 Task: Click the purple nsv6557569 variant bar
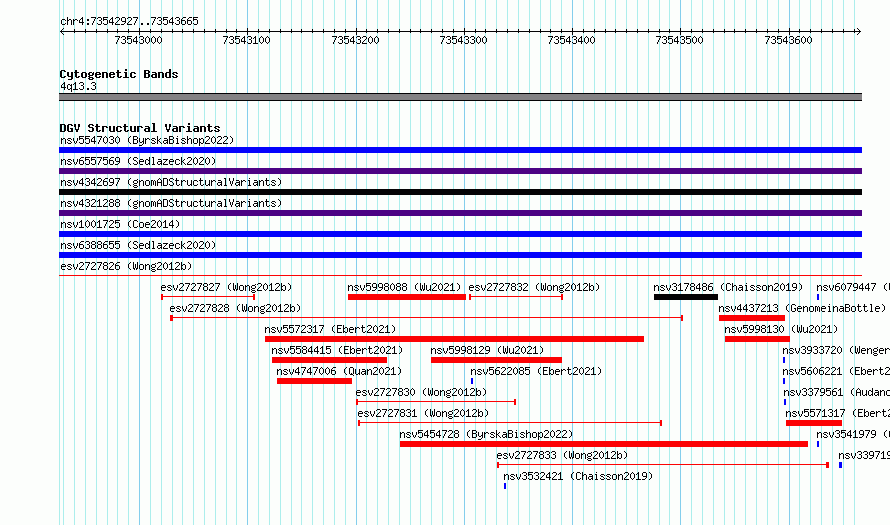[460, 171]
